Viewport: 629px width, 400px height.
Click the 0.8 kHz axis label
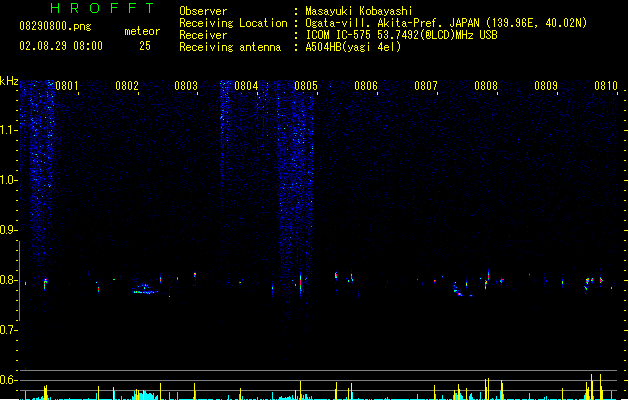(7, 280)
